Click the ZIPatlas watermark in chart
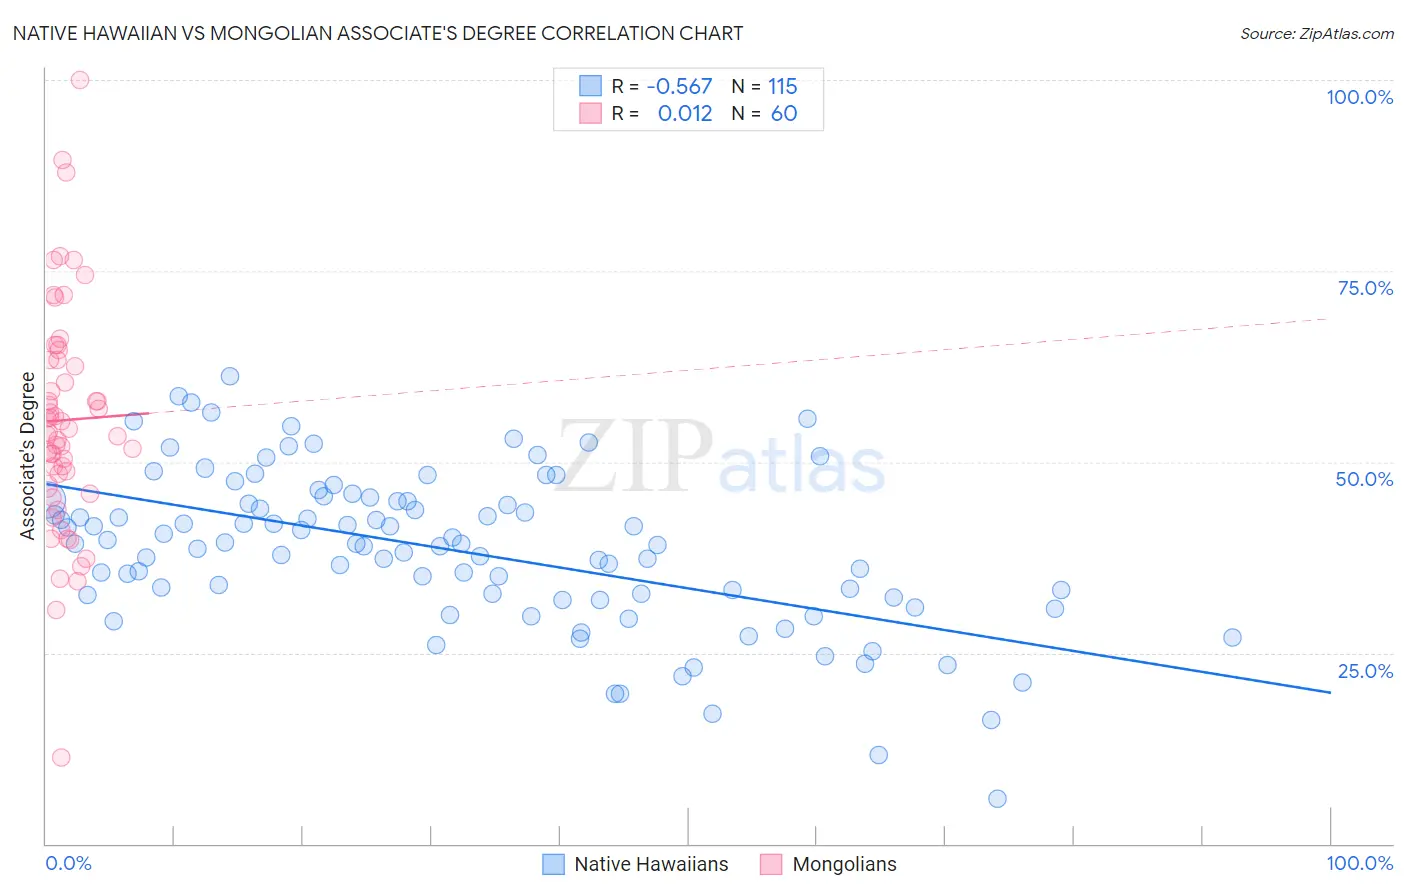The height and width of the screenshot is (892, 1406). tap(720, 457)
